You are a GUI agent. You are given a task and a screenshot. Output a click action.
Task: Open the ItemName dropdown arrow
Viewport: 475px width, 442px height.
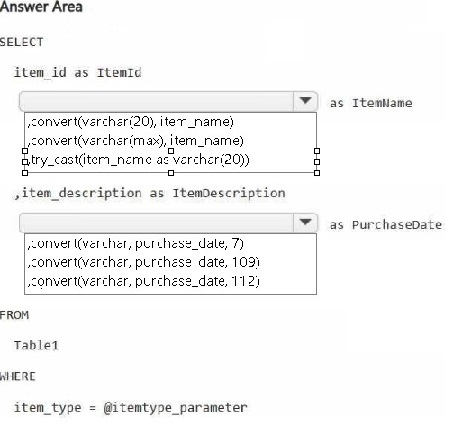point(305,101)
